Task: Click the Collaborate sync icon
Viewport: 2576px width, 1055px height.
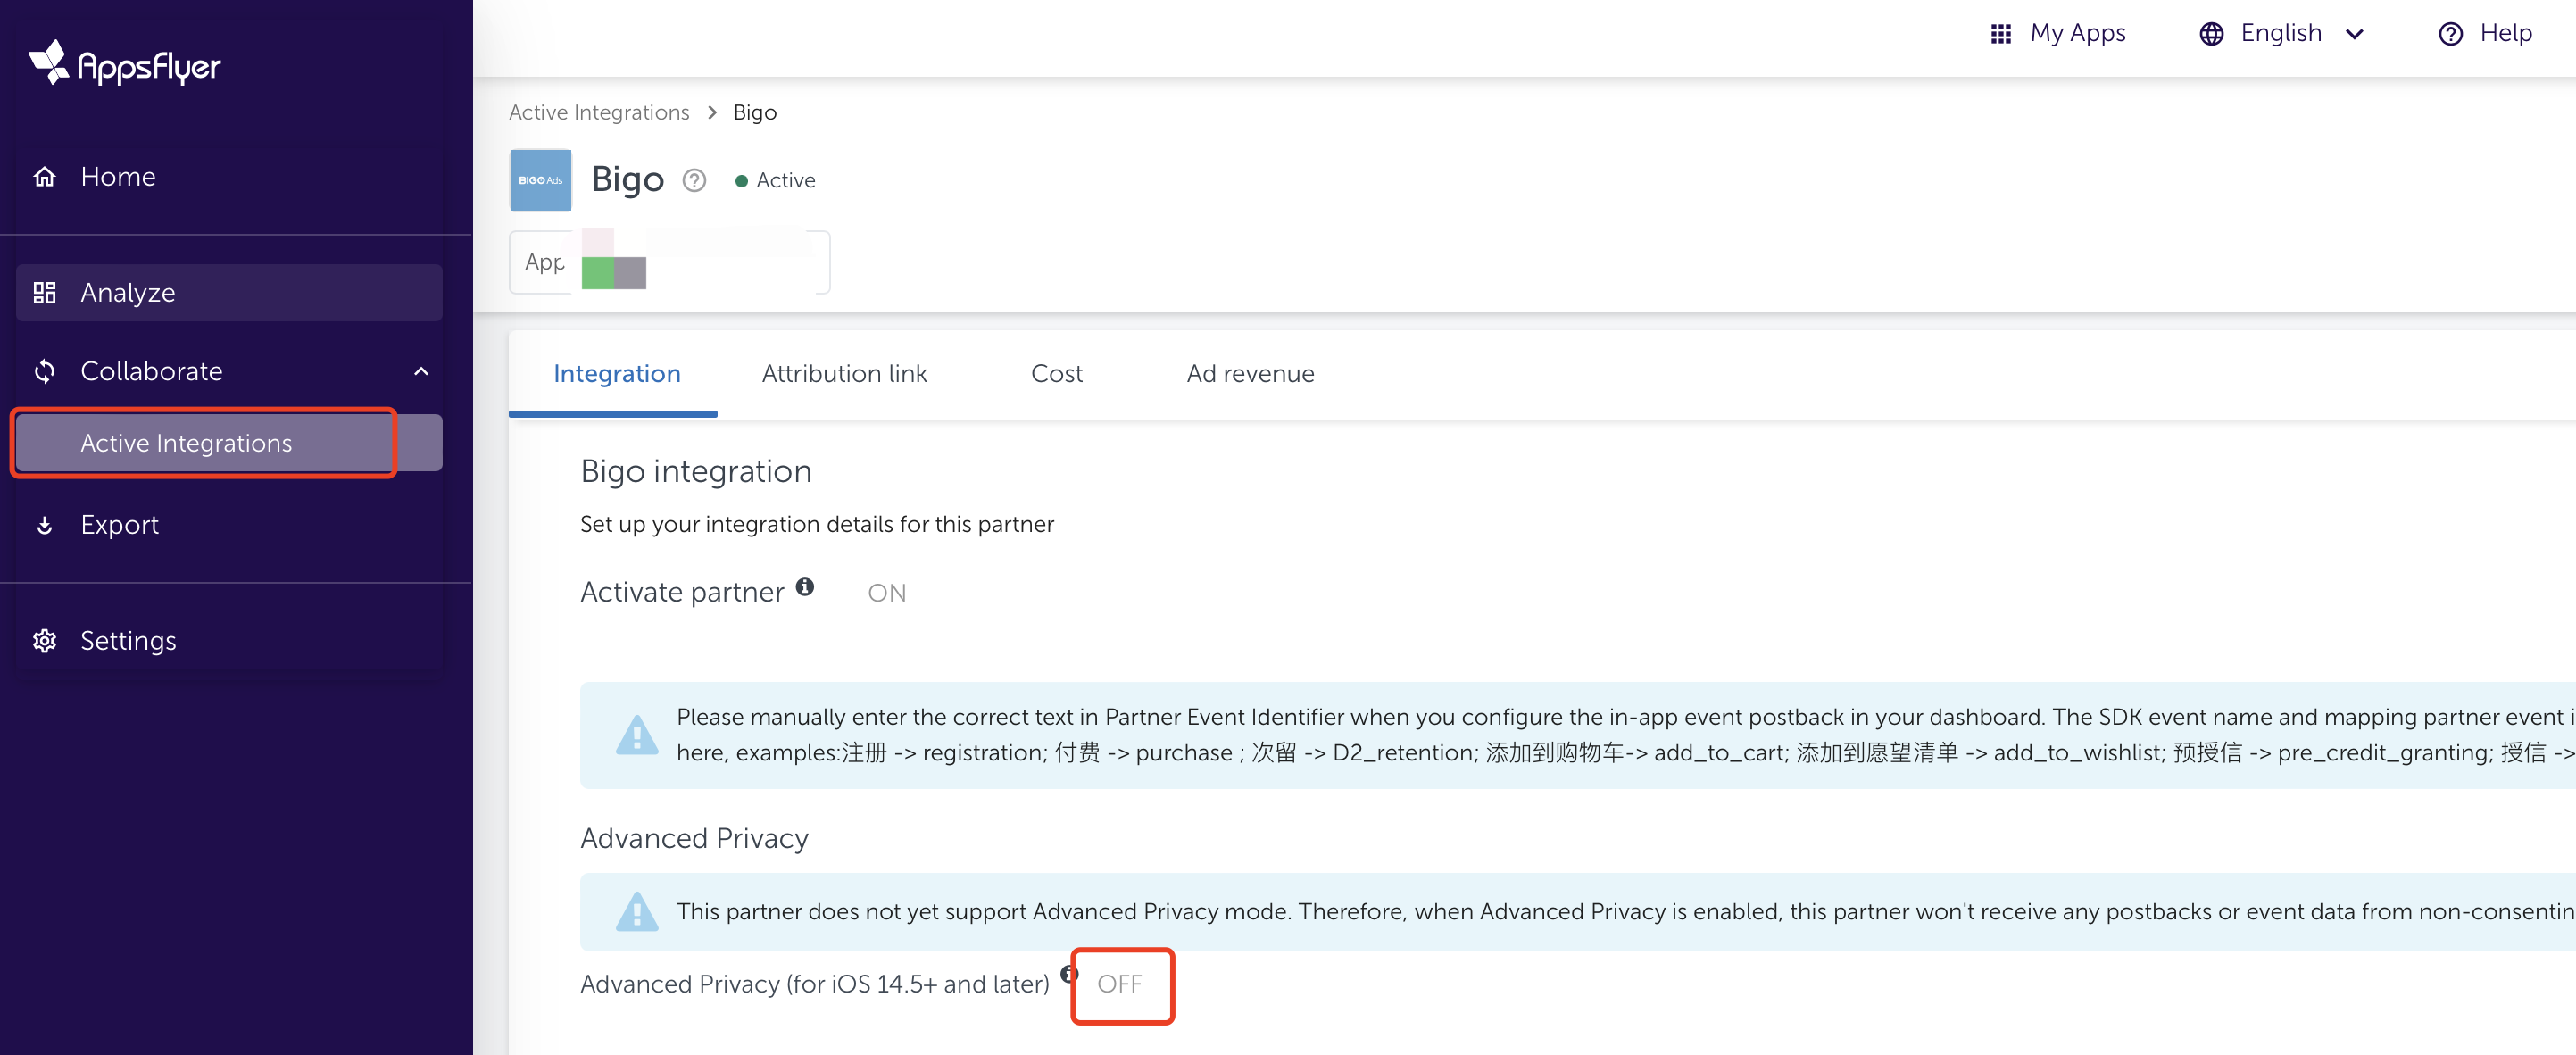Action: click(x=45, y=371)
